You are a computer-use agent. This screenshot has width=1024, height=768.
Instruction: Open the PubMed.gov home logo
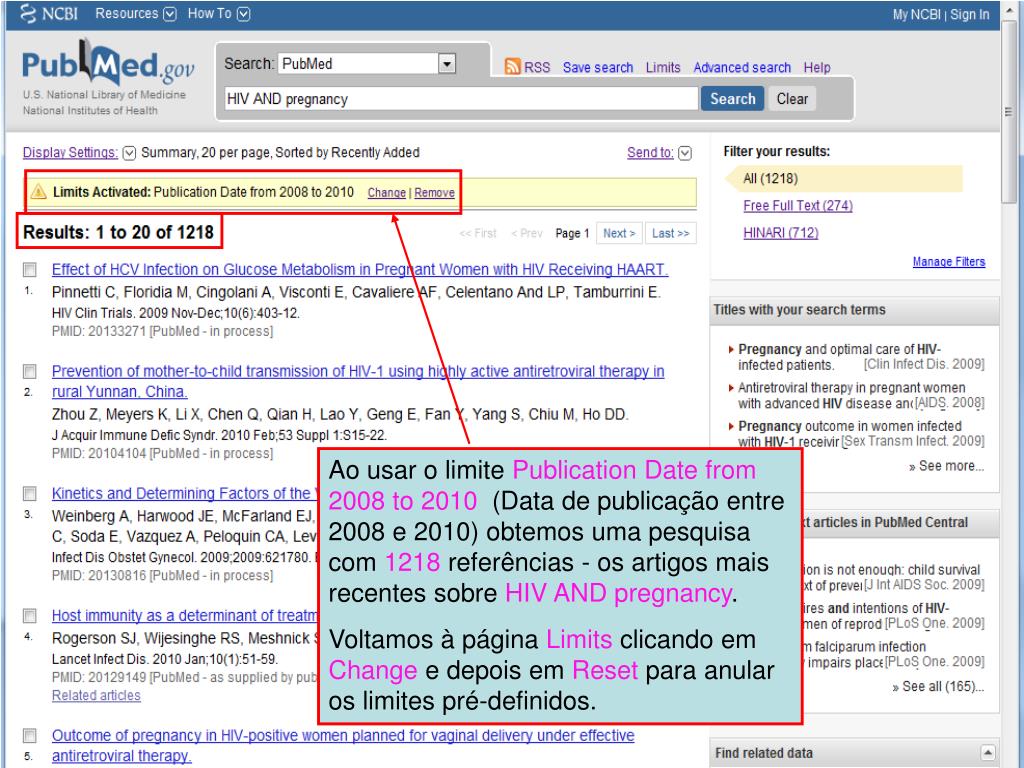point(108,64)
